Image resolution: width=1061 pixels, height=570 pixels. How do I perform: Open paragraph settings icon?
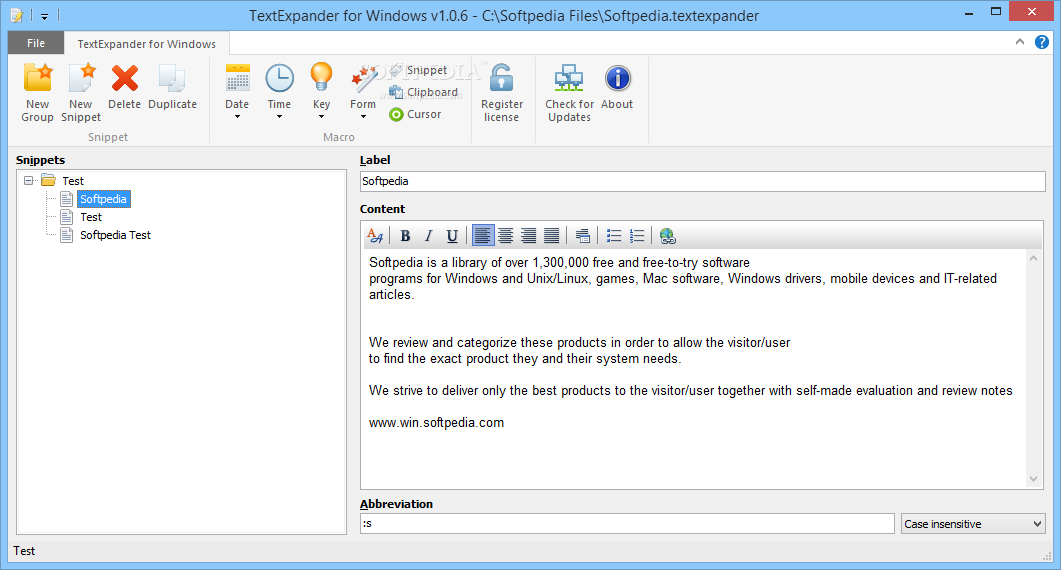(582, 236)
